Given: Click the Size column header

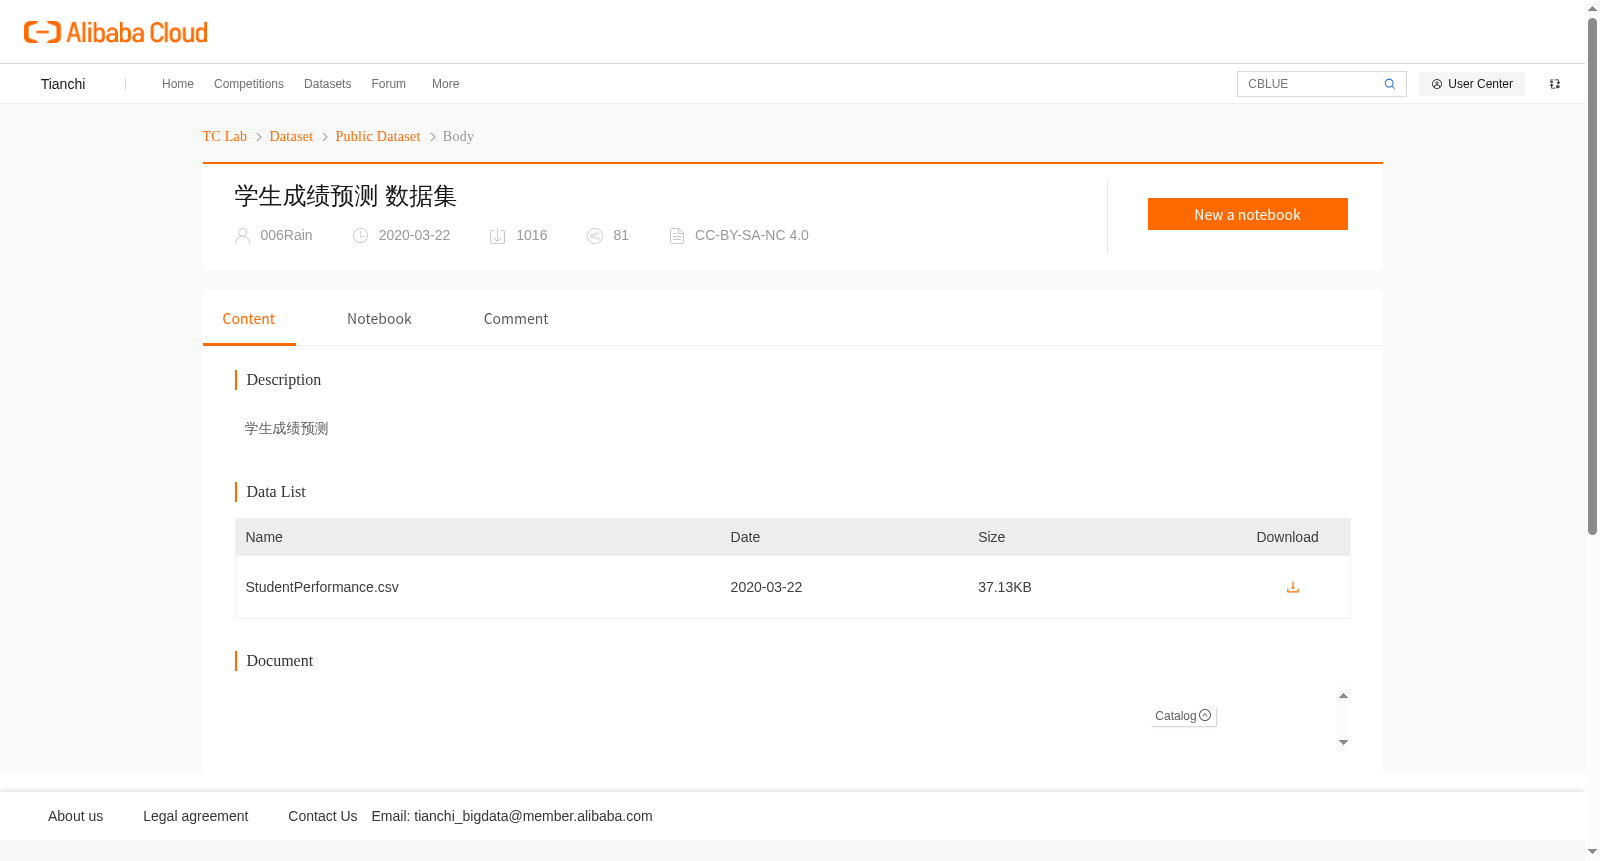Looking at the screenshot, I should [x=991, y=537].
